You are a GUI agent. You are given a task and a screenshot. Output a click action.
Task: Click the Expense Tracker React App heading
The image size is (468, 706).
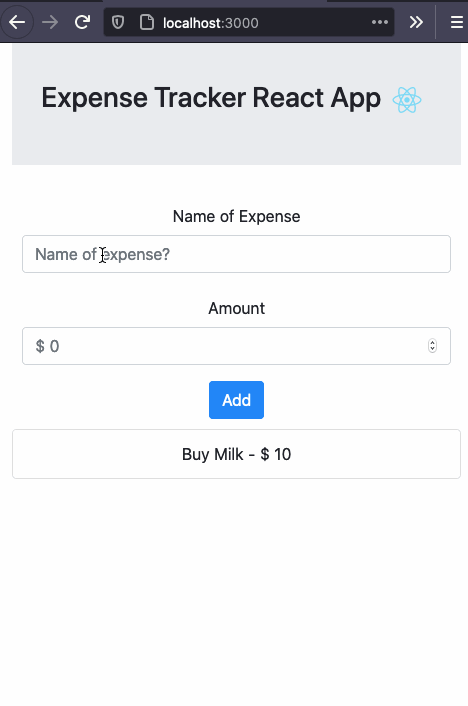[x=211, y=98]
